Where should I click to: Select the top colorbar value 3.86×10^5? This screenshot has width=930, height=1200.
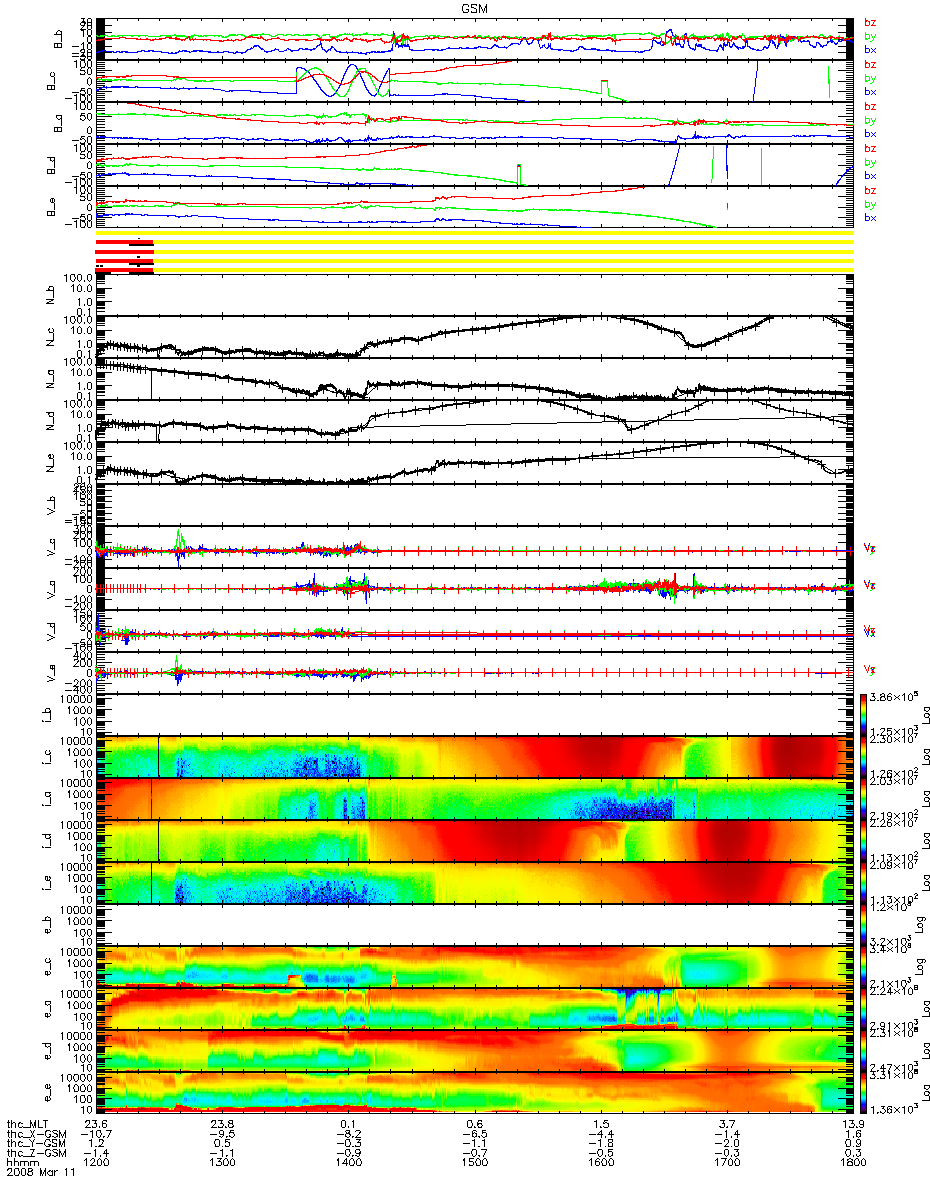896,696
